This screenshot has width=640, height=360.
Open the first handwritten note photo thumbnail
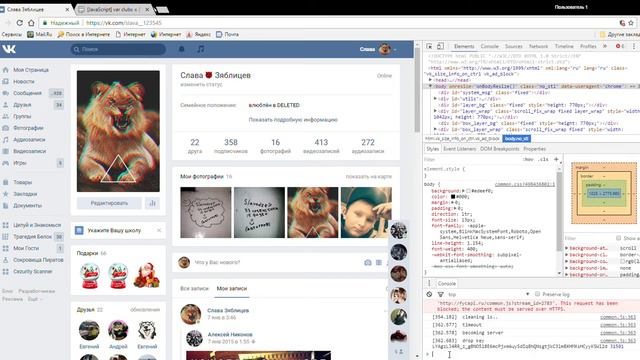(206, 212)
